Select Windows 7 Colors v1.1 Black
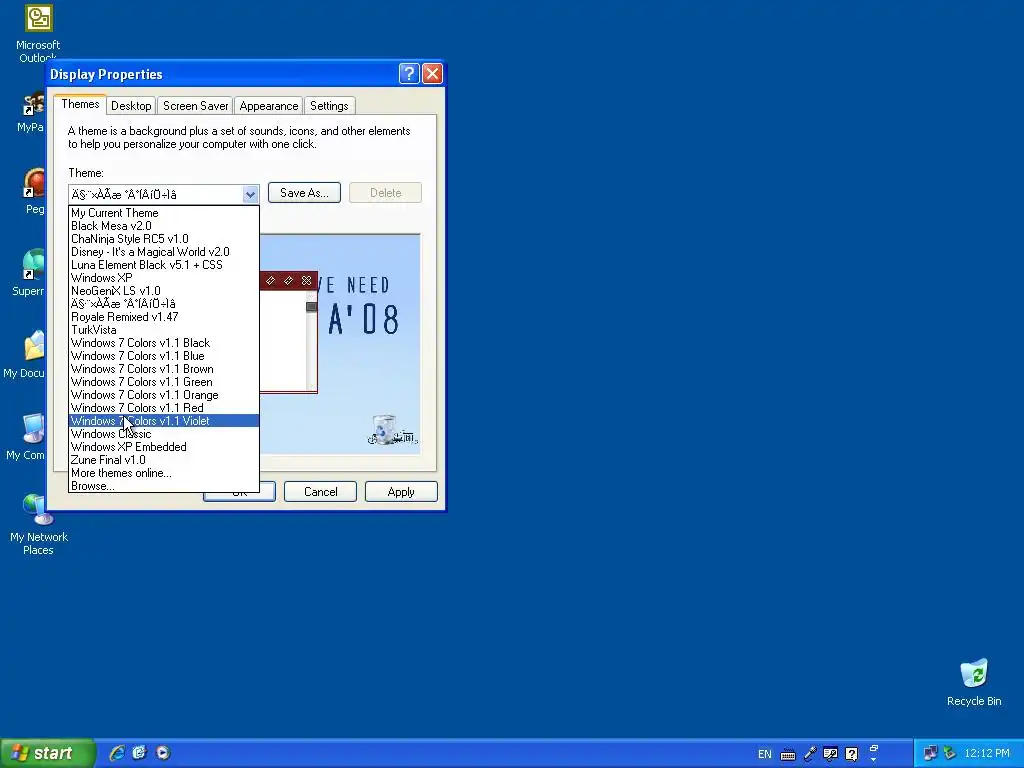The width and height of the screenshot is (1024, 768). click(x=164, y=343)
